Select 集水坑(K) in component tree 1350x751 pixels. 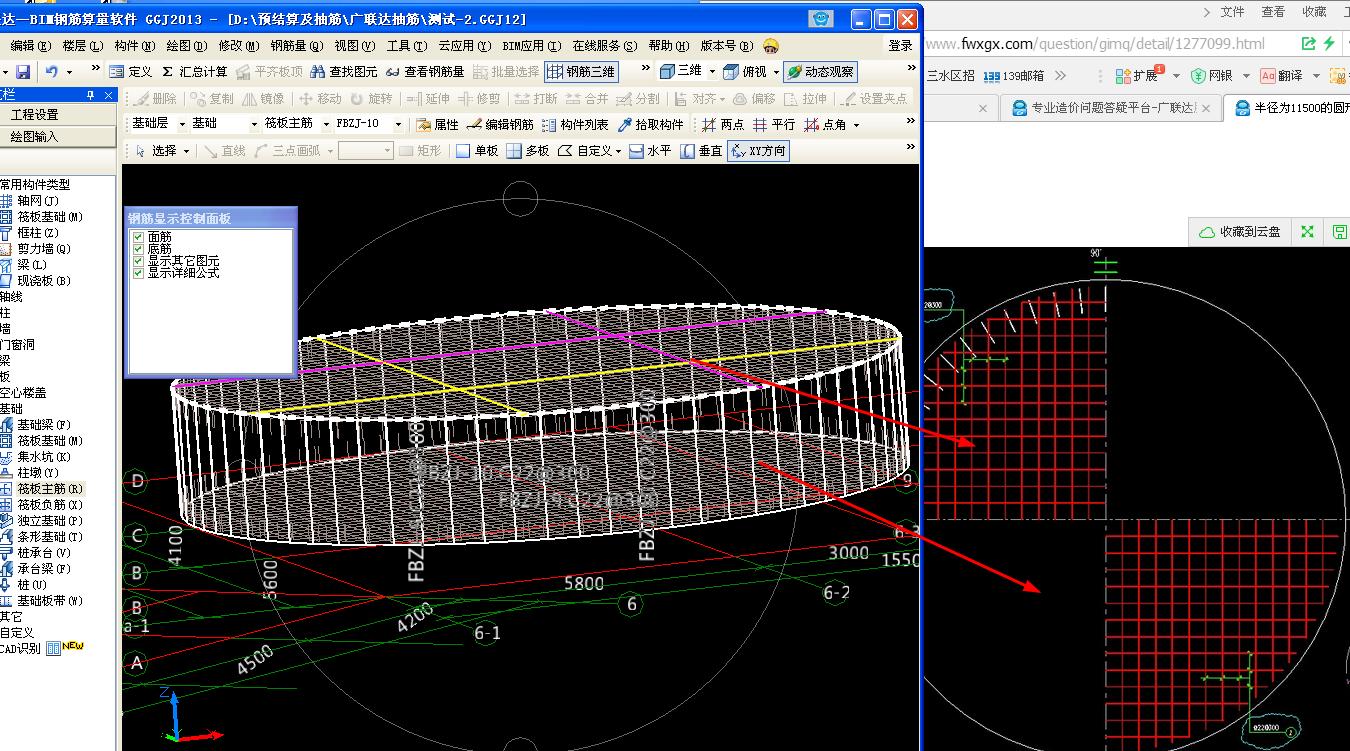point(37,457)
